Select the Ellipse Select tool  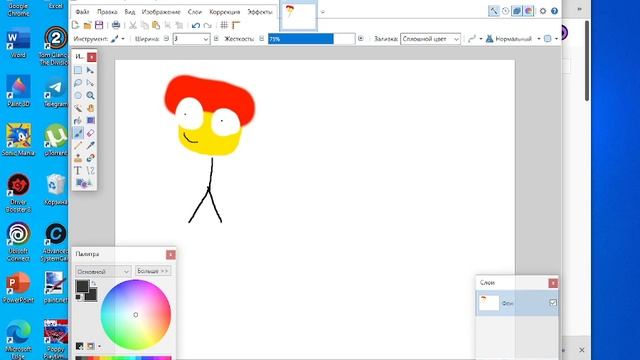click(x=78, y=96)
